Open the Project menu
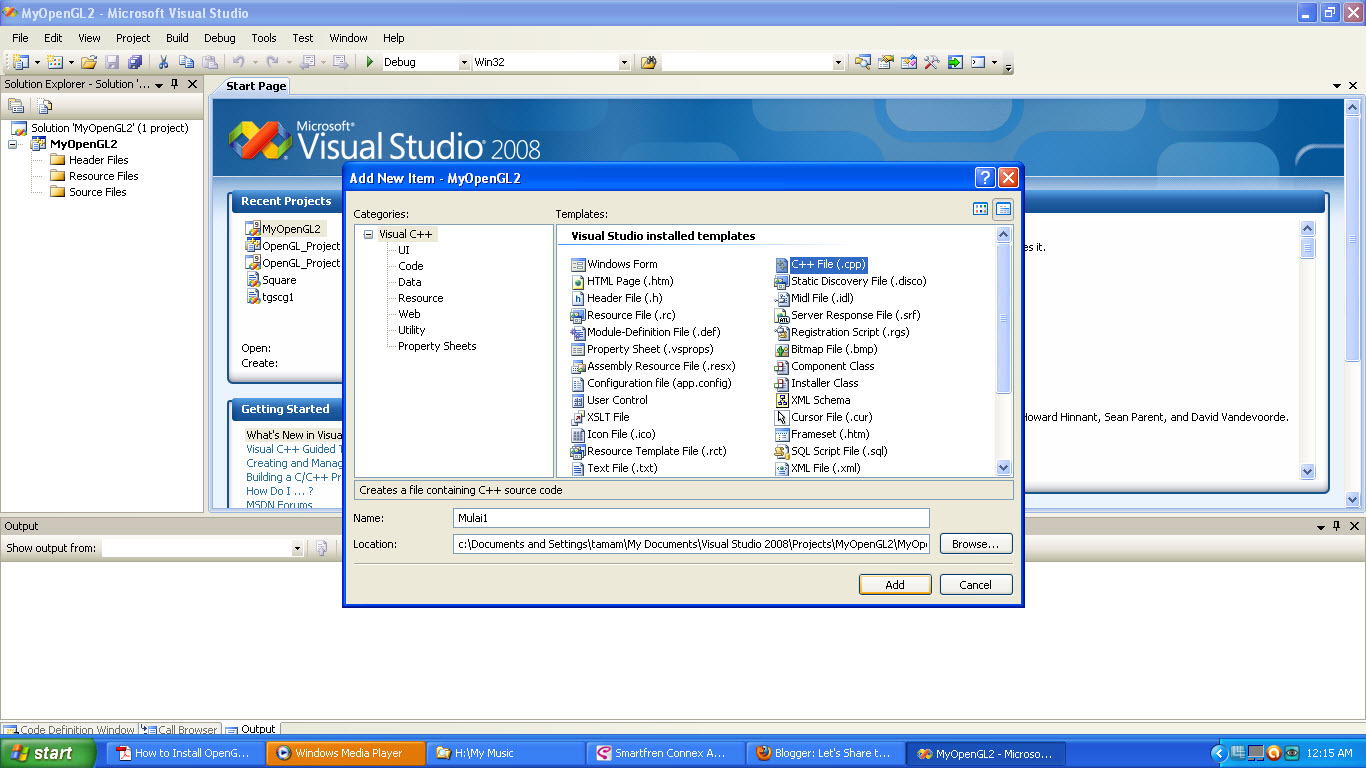Viewport: 1366px width, 768px height. point(133,38)
